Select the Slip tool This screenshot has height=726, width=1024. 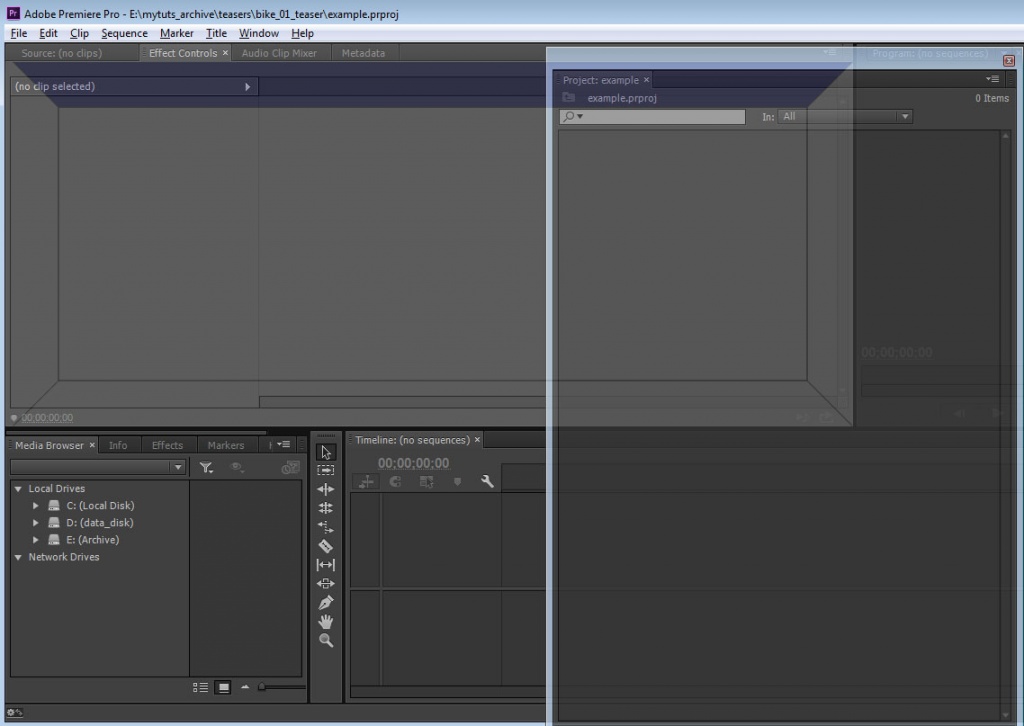coord(325,565)
